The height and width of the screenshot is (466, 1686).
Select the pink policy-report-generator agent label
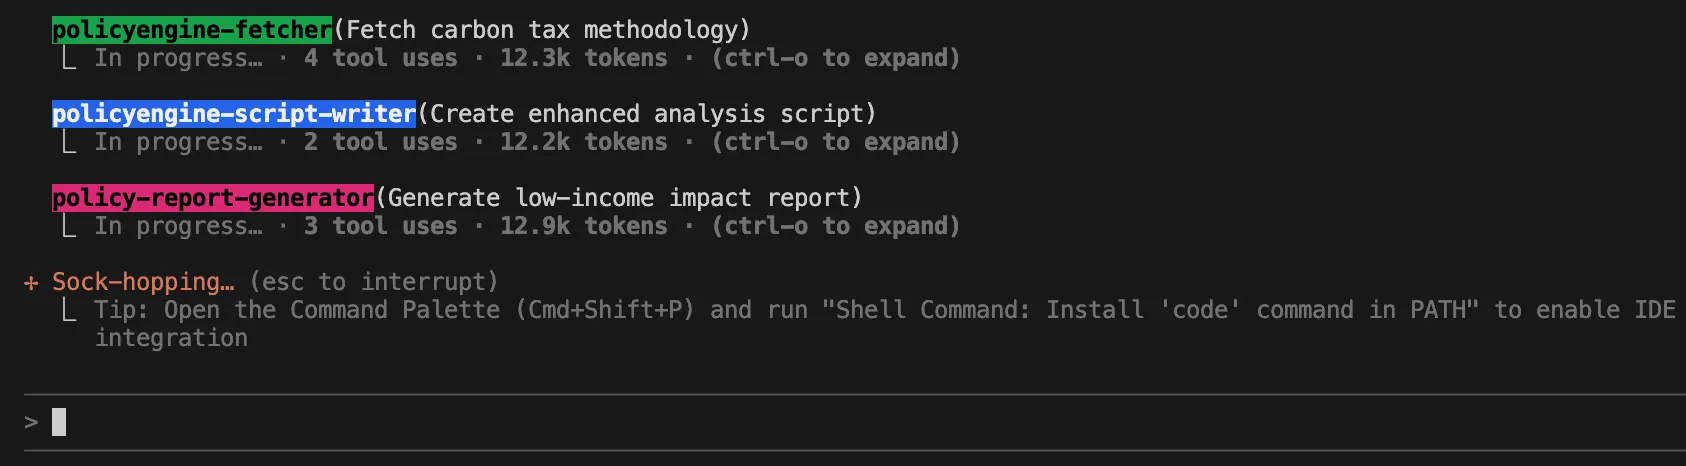click(213, 198)
